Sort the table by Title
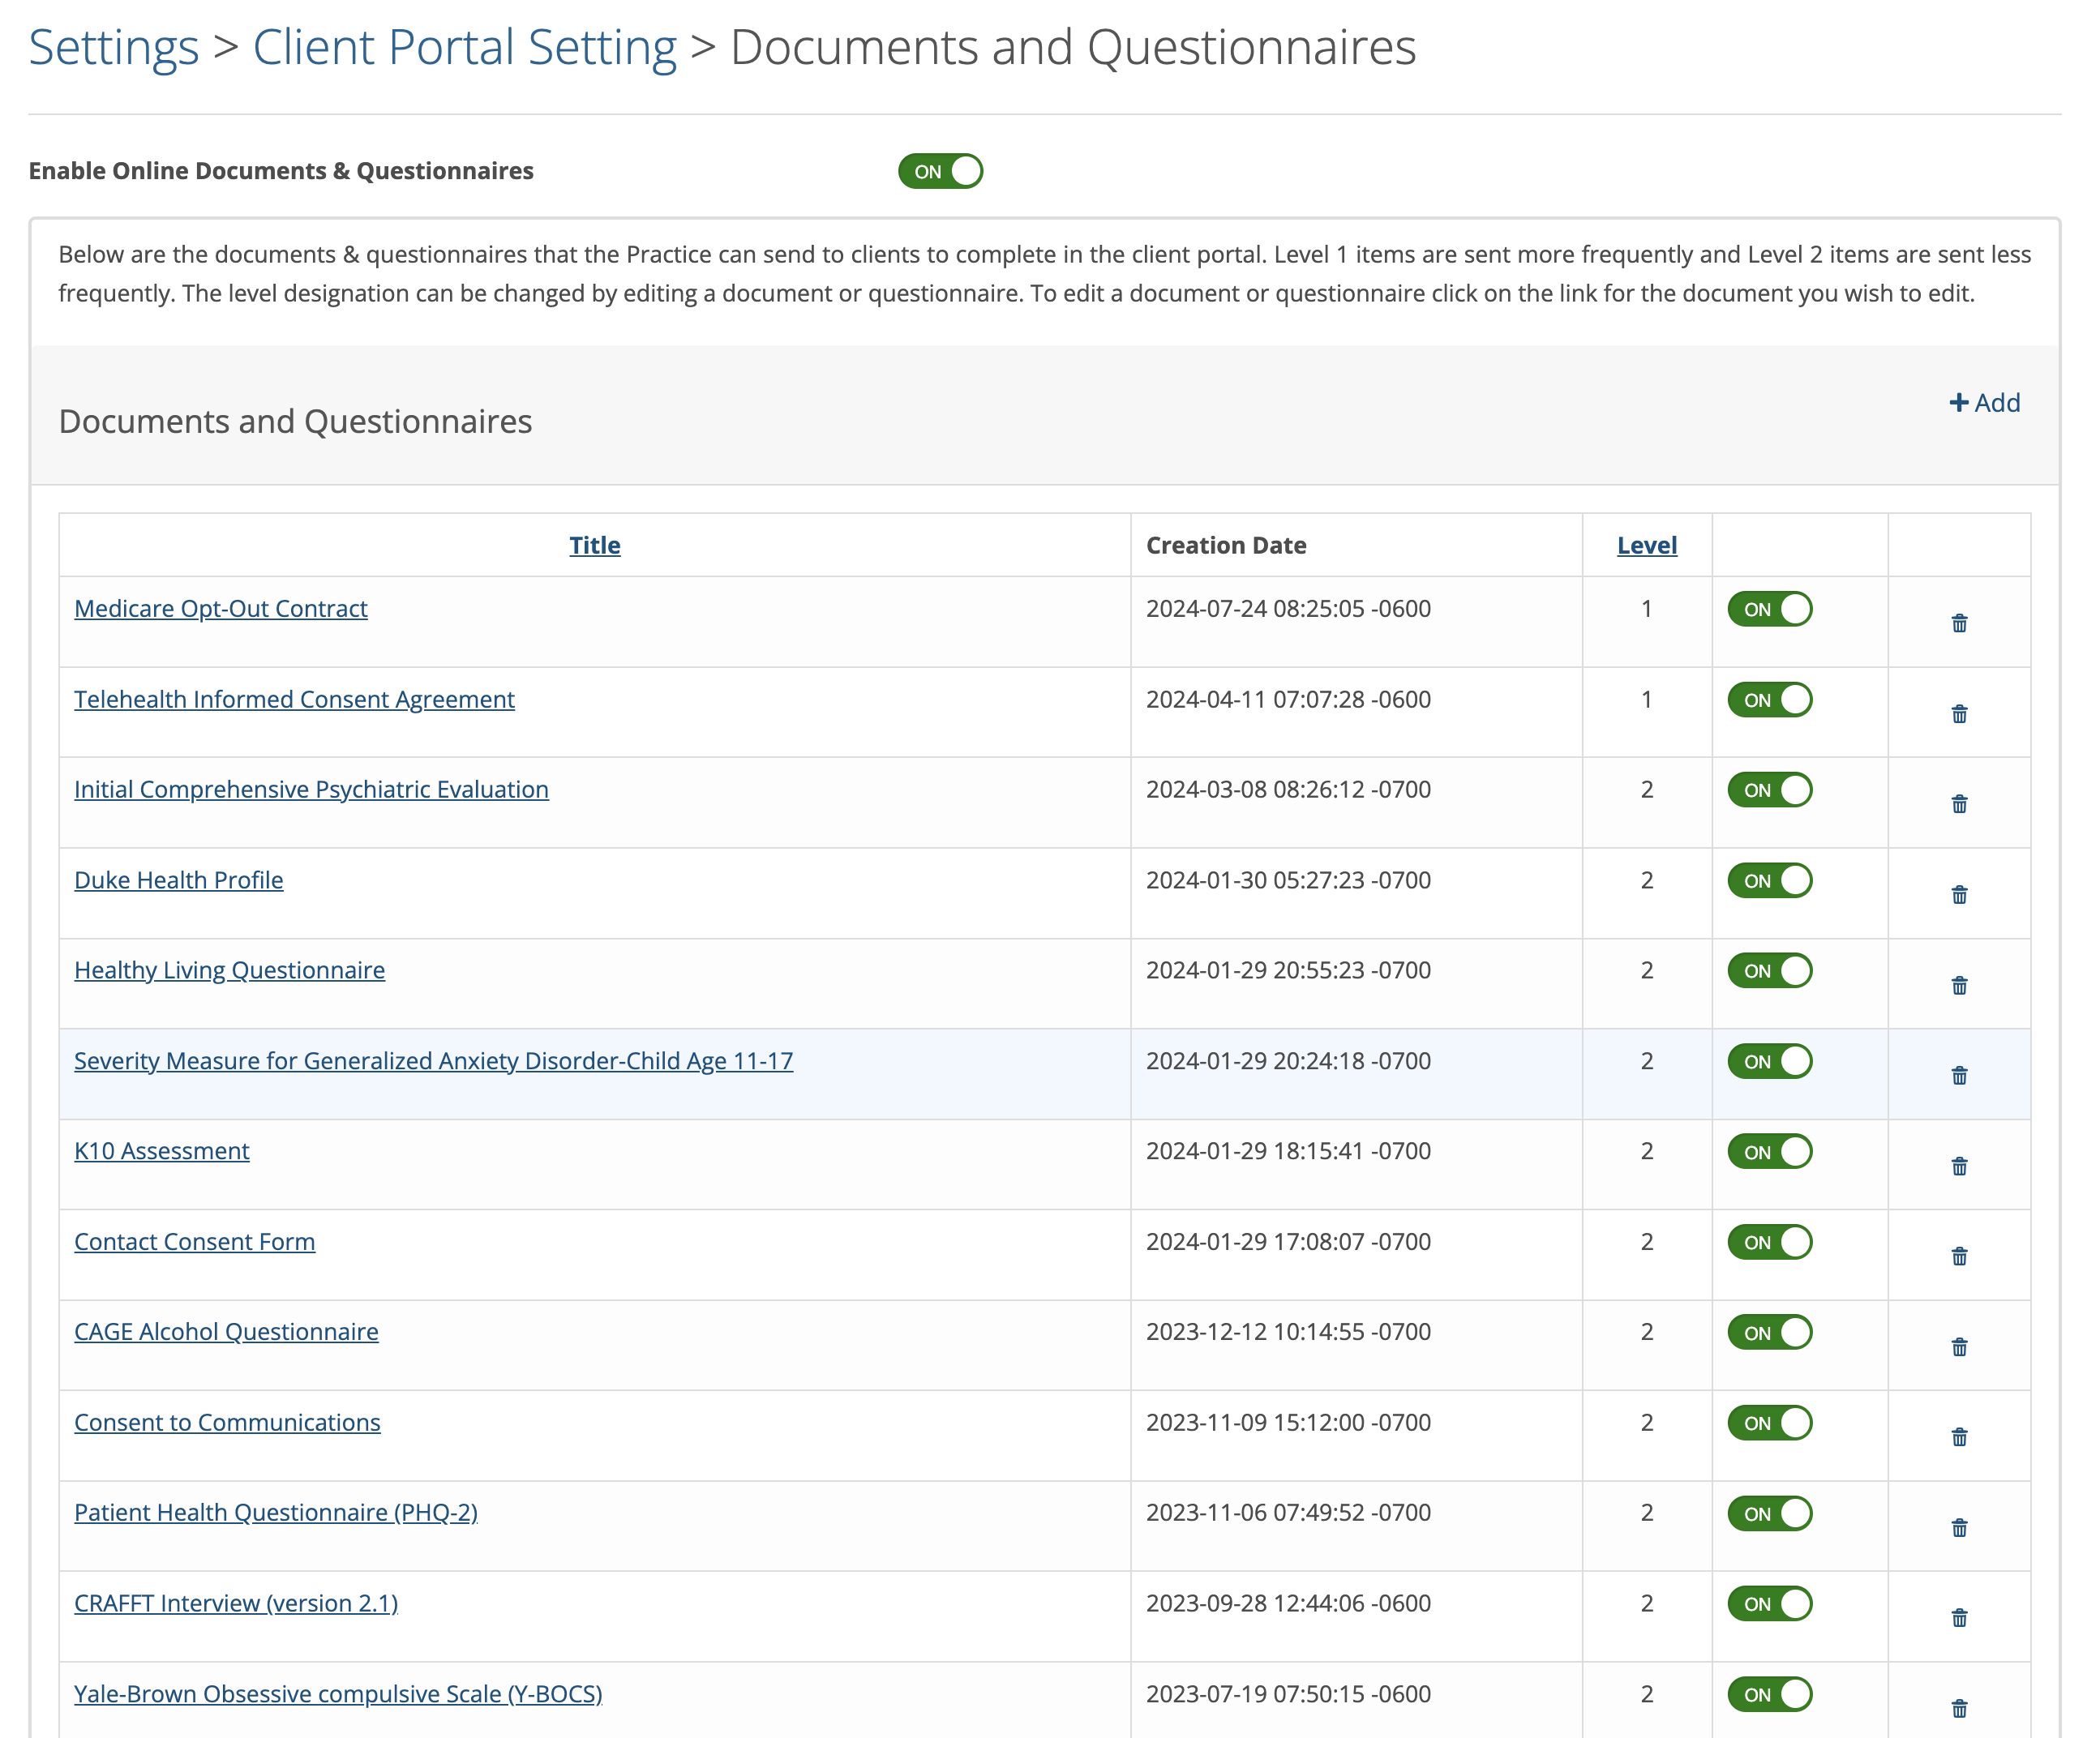 tap(594, 545)
